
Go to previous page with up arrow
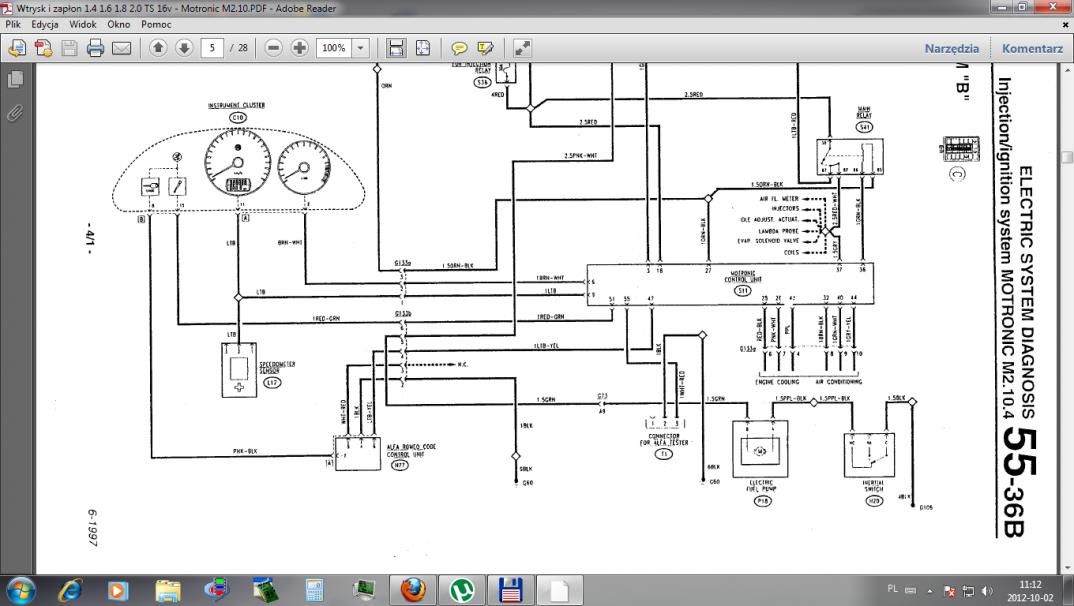pyautogui.click(x=158, y=48)
